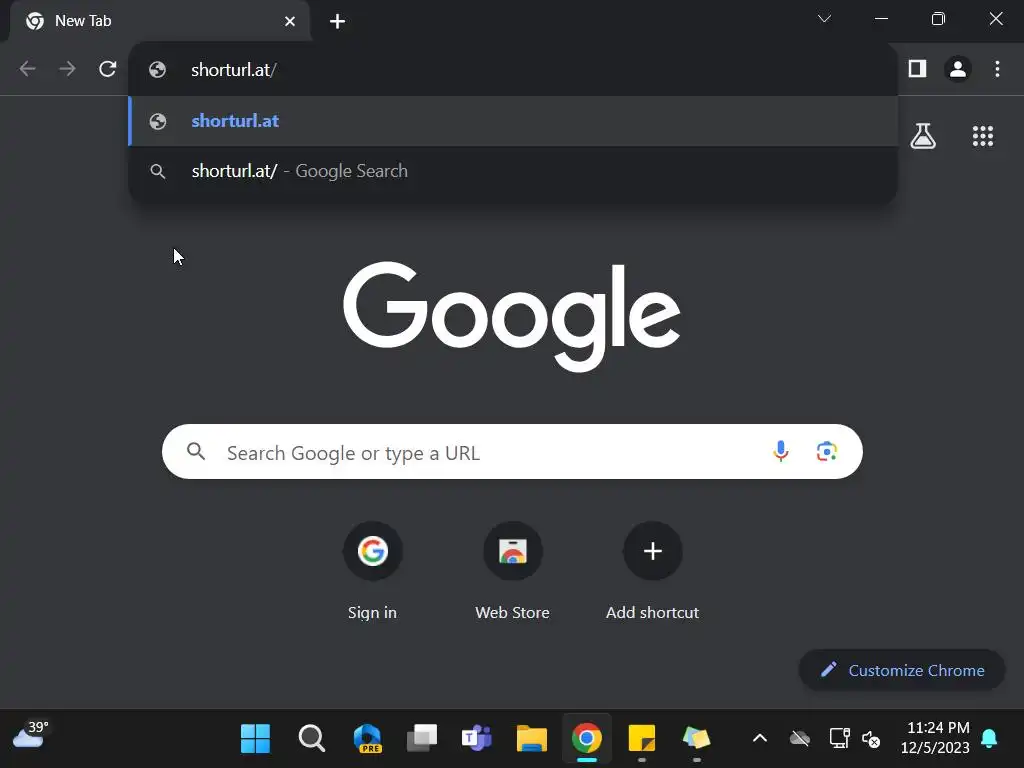Open the Web Store shortcut
Screen dimensions: 1024x768
pyautogui.click(x=513, y=571)
